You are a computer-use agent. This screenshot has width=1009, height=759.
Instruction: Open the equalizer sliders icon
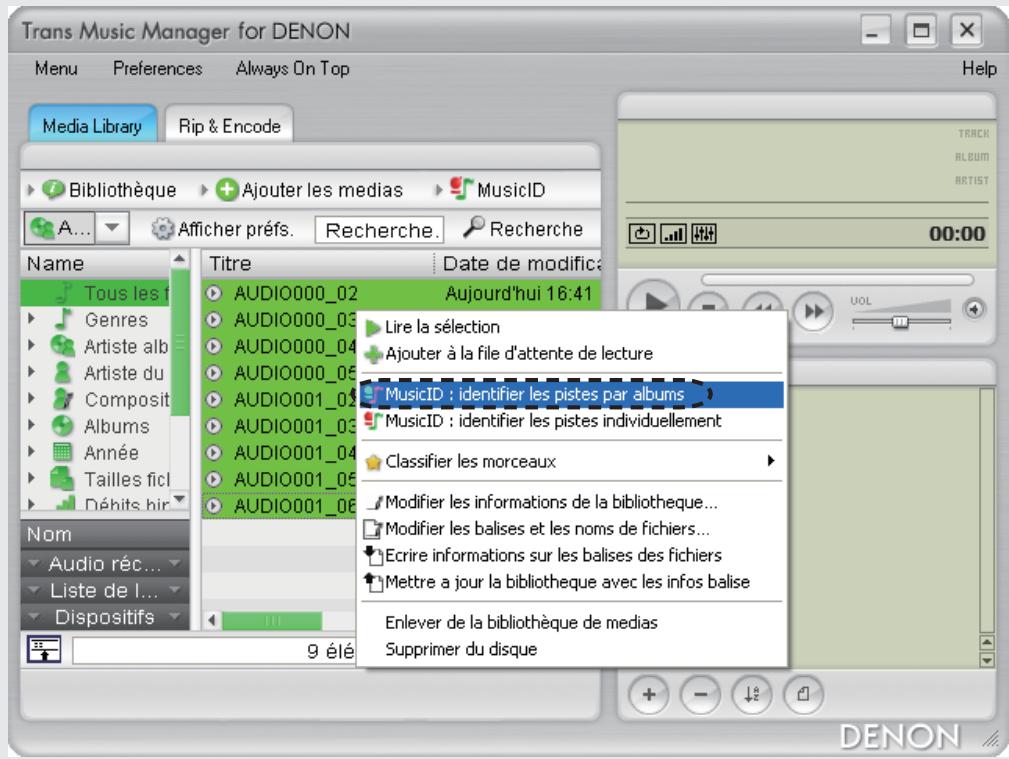704,233
